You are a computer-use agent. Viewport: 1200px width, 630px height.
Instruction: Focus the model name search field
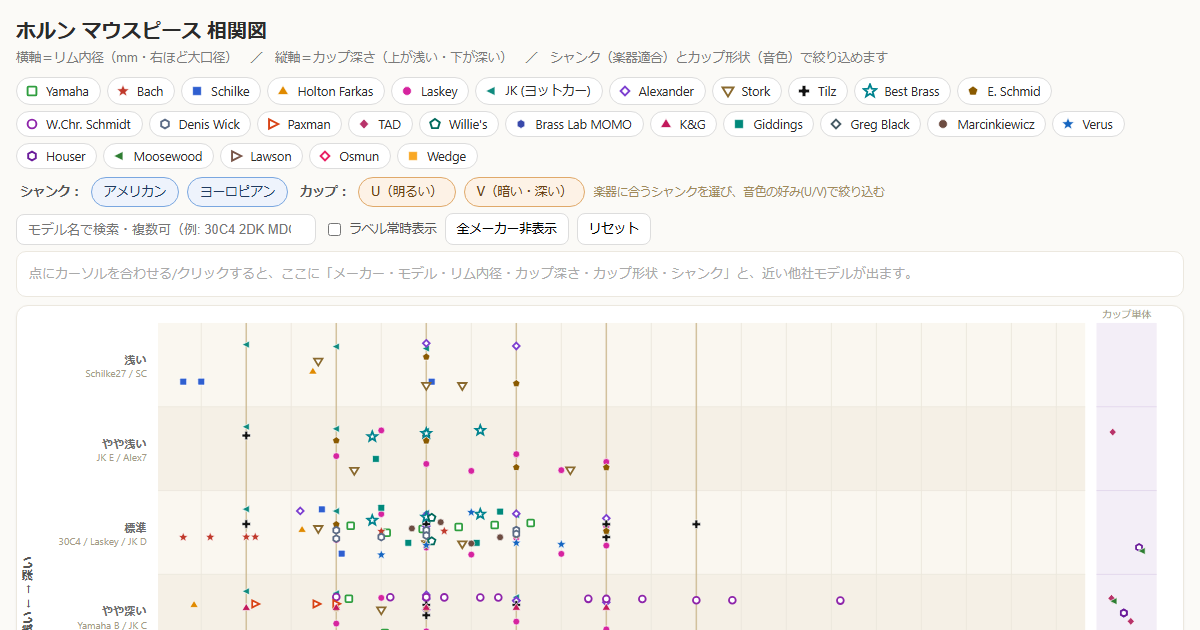pos(166,229)
